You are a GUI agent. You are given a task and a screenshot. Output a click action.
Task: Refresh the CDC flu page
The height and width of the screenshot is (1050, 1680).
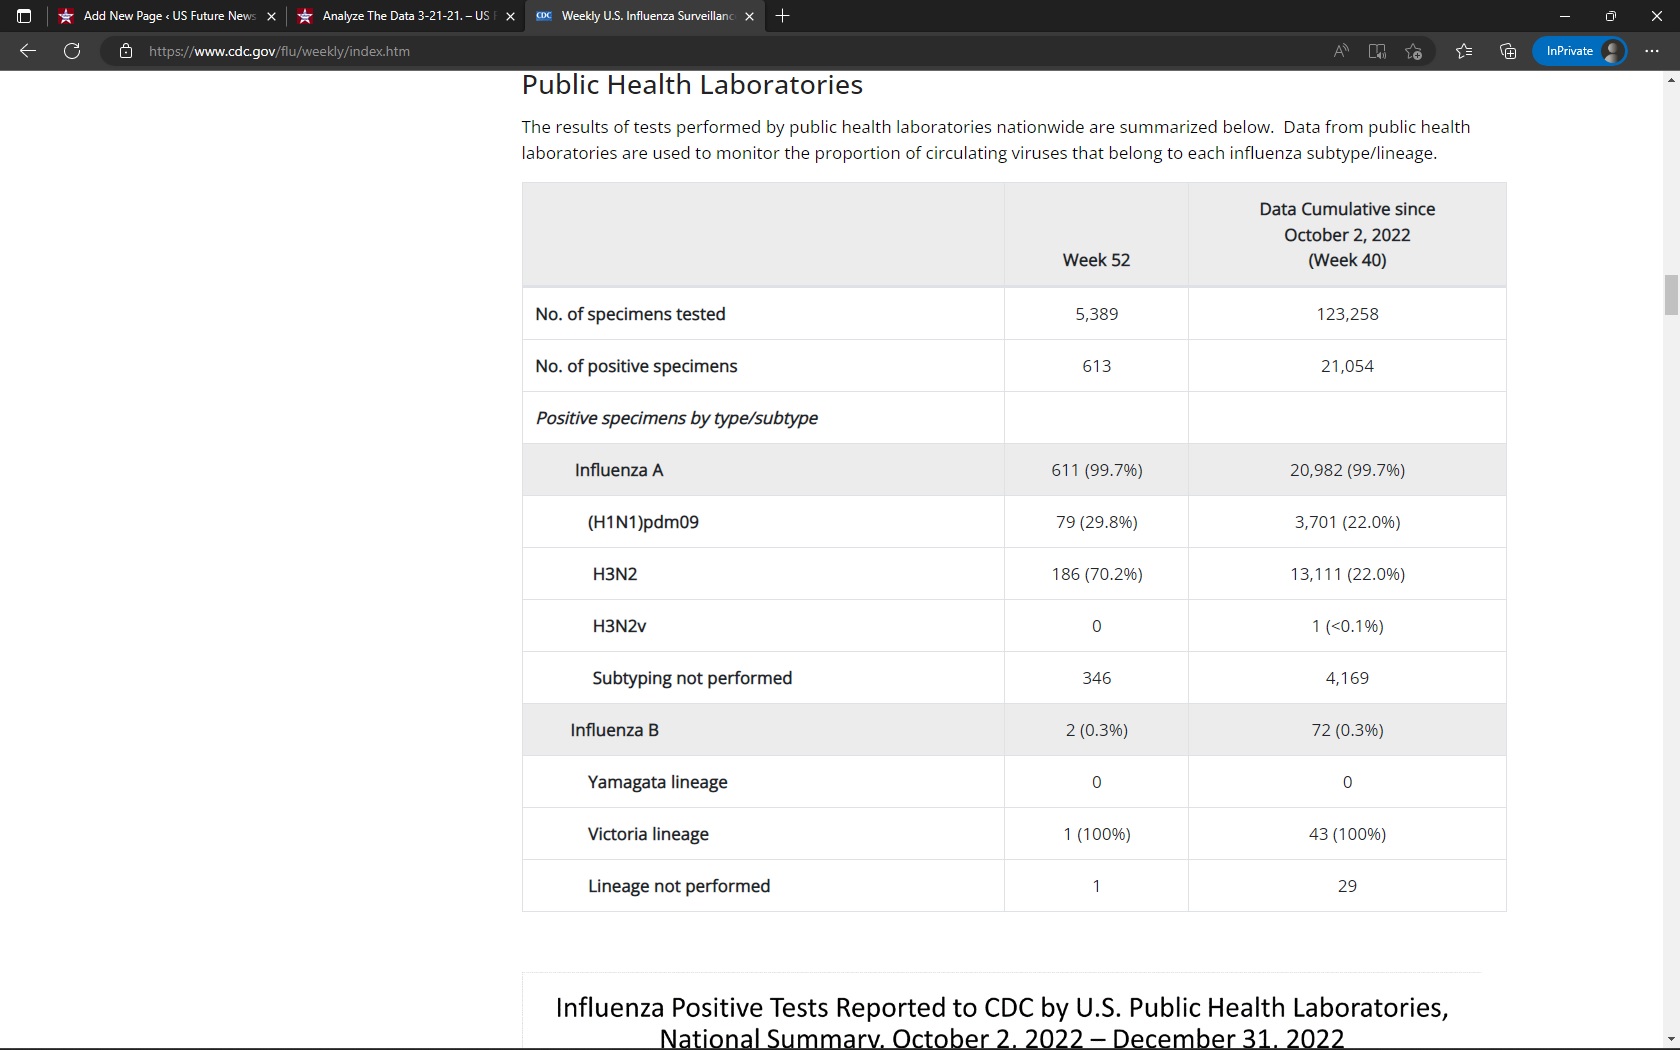pyautogui.click(x=72, y=51)
